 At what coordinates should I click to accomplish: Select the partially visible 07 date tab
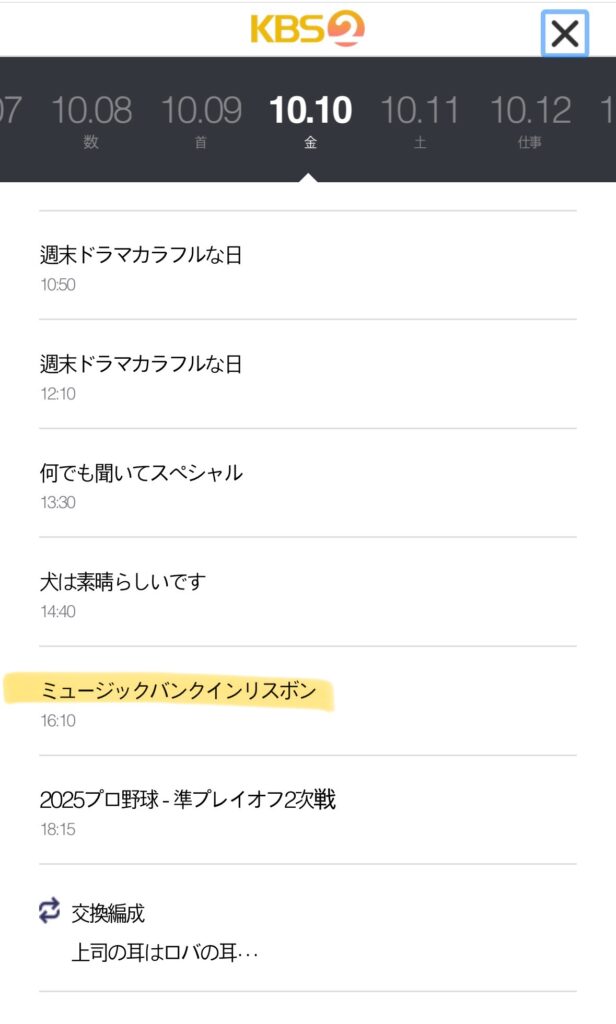click(x=10, y=110)
